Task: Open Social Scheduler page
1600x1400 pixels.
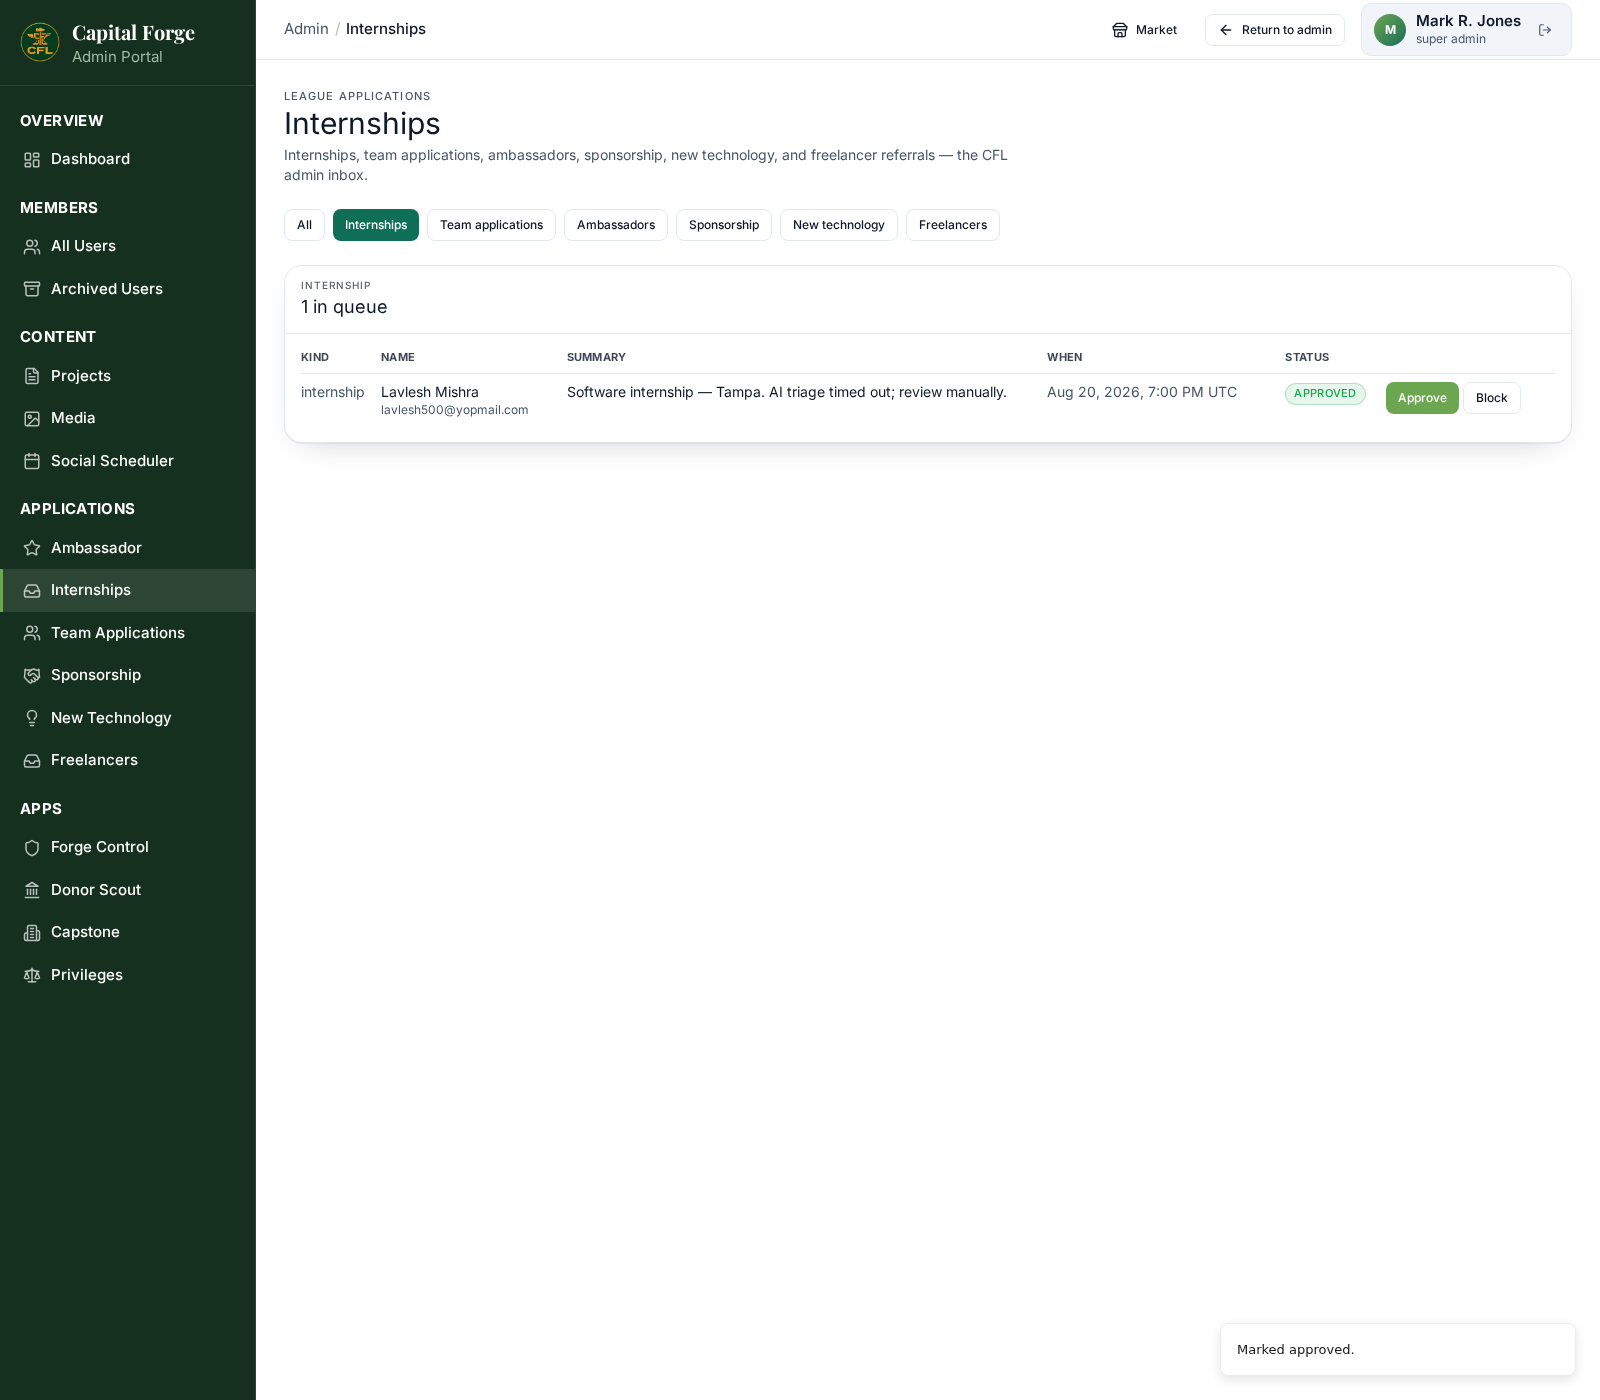Action: coord(128,461)
